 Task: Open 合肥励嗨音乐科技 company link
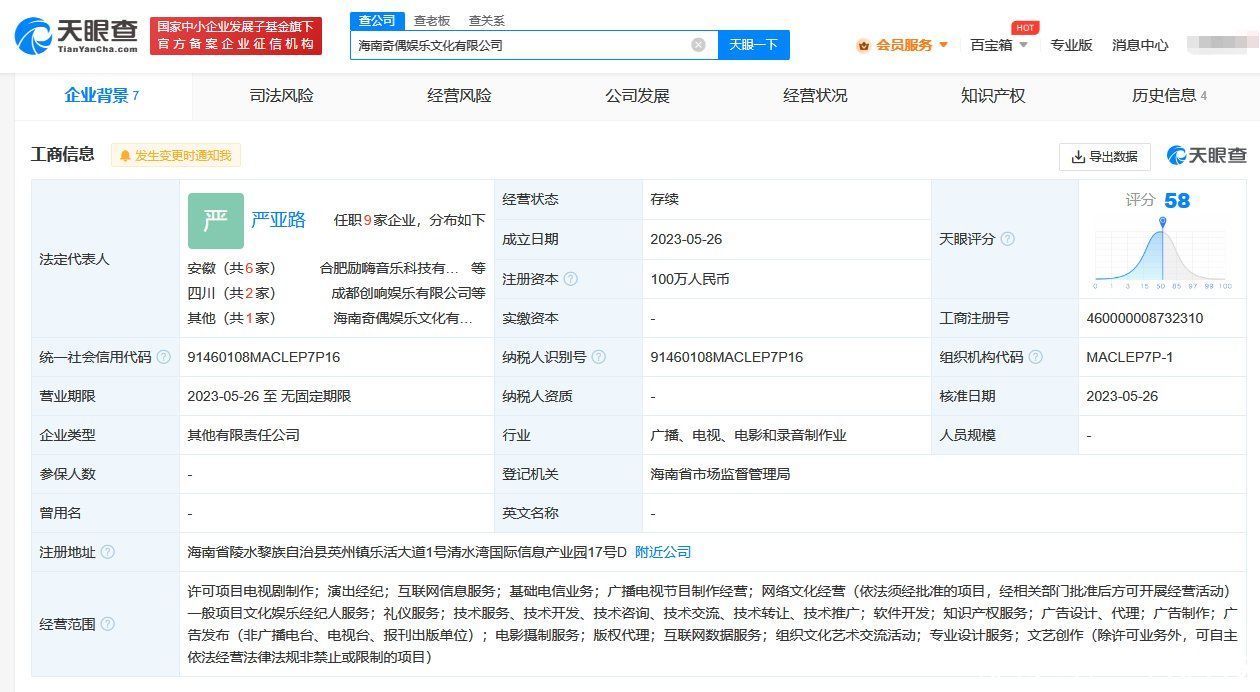click(390, 268)
